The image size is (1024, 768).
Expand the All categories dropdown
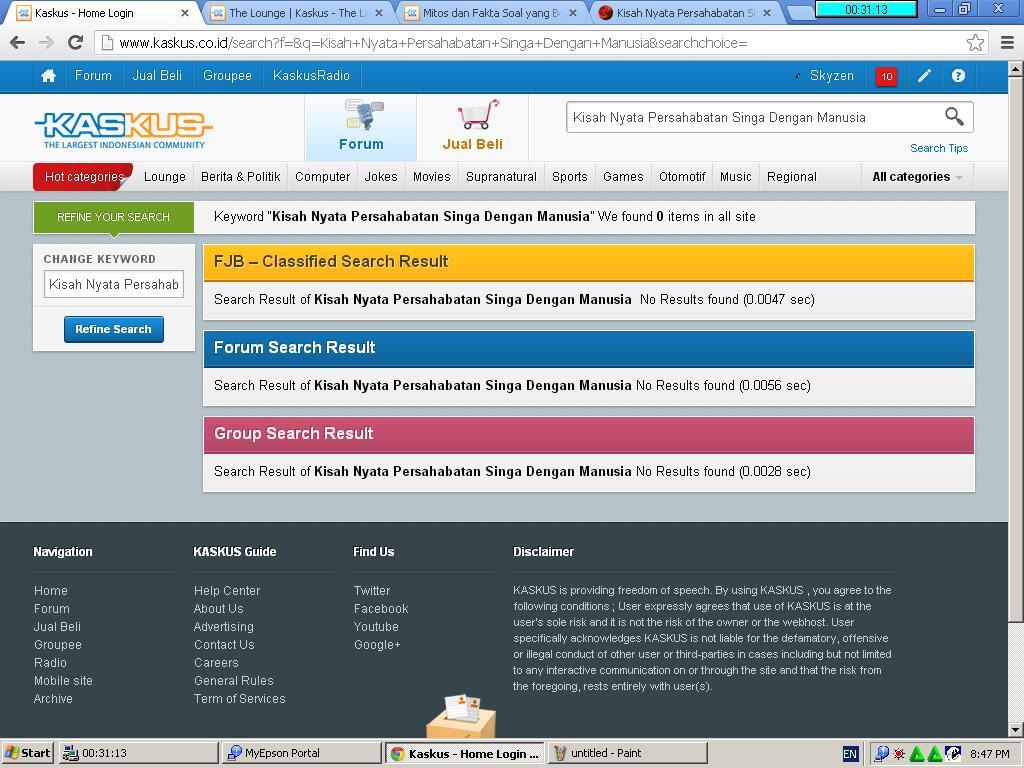click(x=917, y=177)
